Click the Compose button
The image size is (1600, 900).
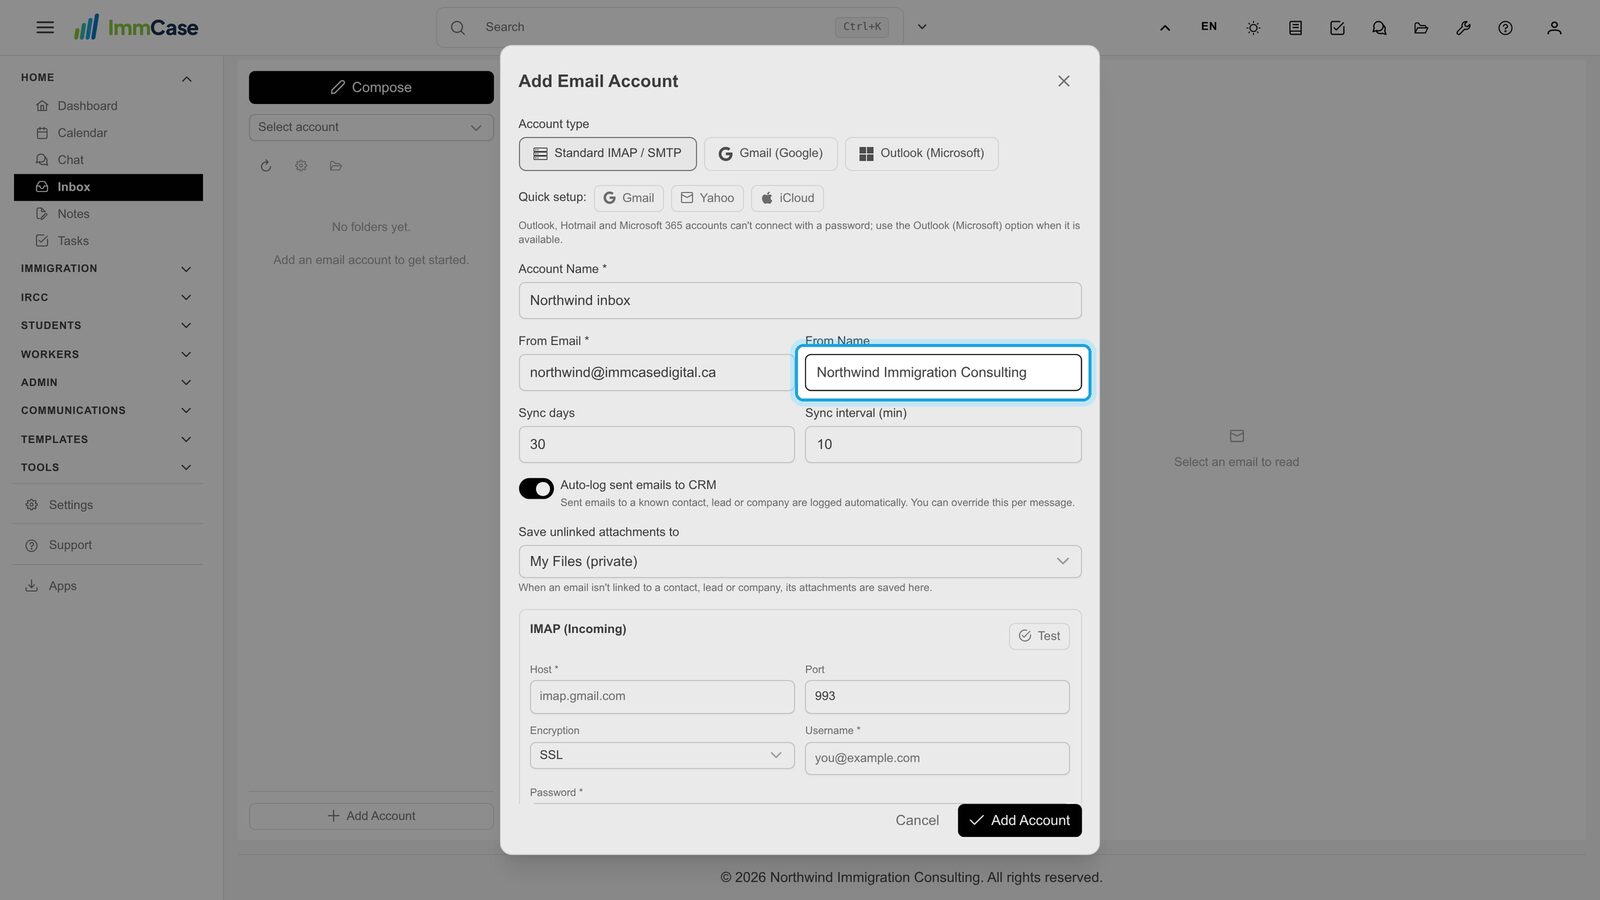(x=371, y=87)
